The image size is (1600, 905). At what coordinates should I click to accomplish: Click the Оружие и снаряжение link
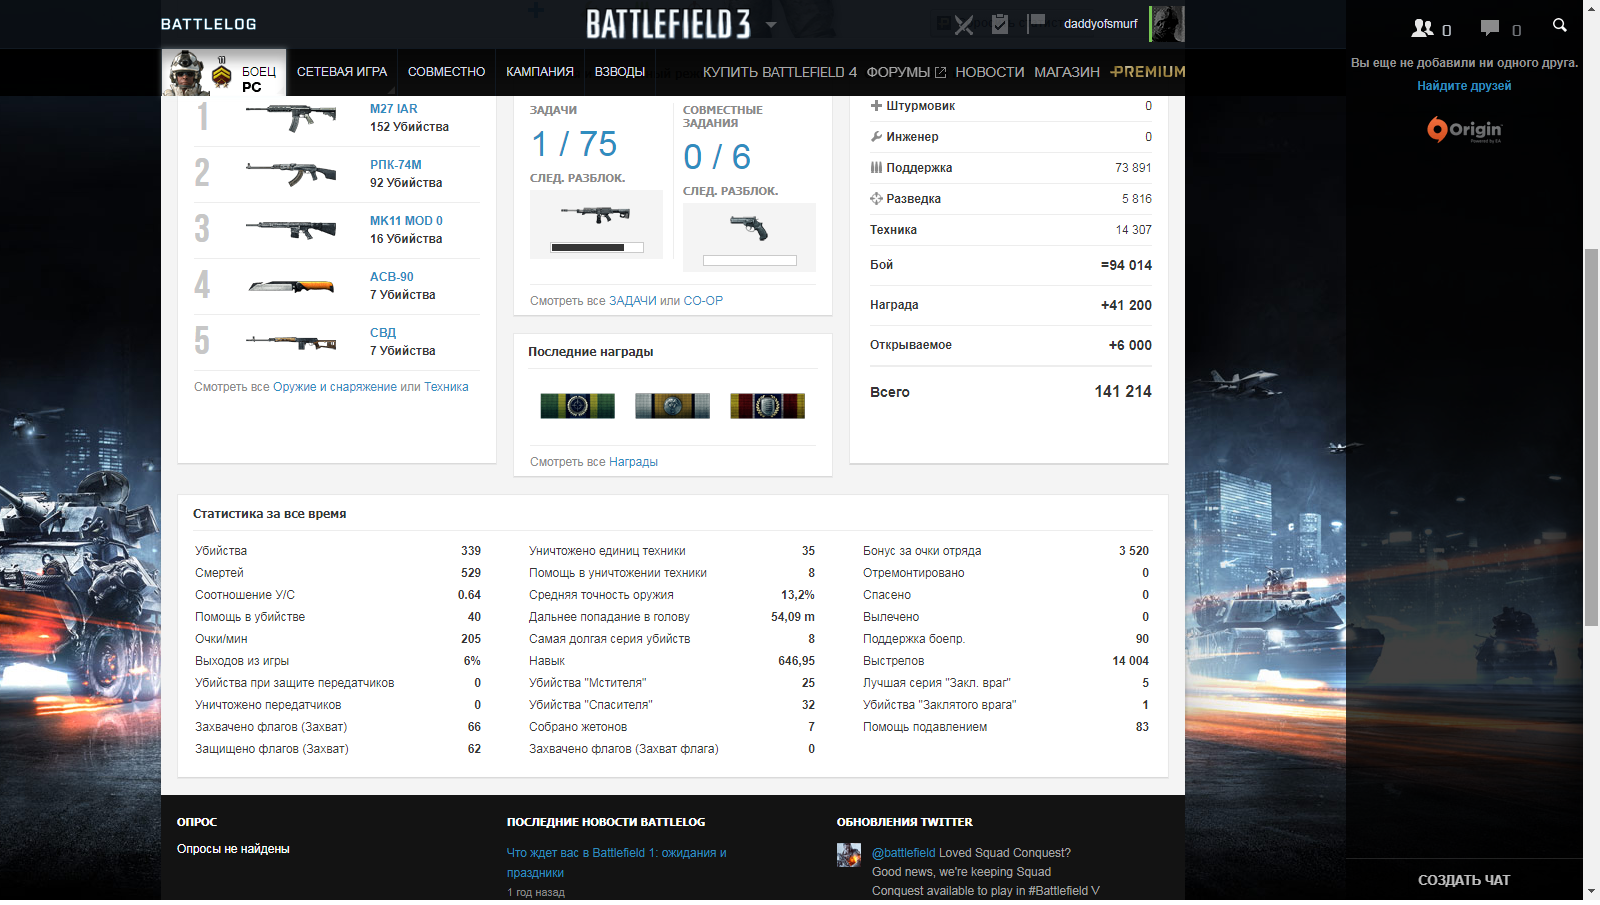click(x=335, y=387)
